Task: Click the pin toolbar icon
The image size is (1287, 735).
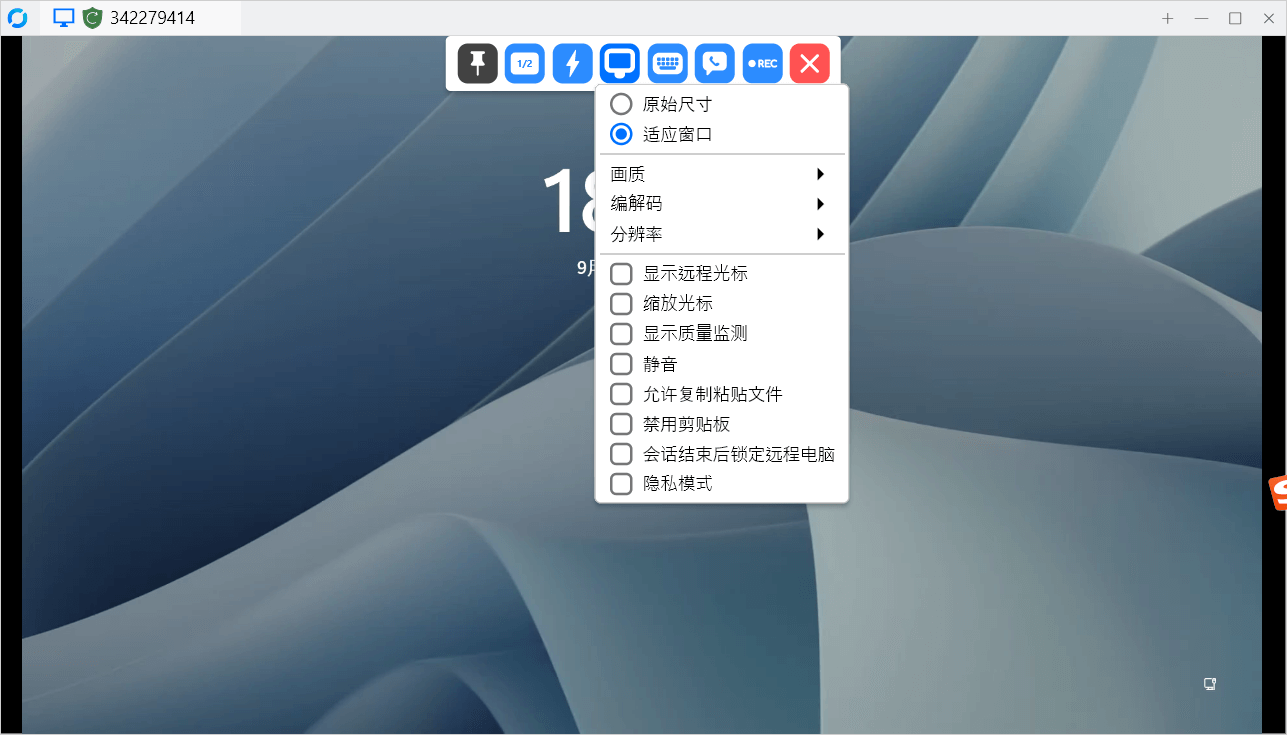Action: click(477, 63)
